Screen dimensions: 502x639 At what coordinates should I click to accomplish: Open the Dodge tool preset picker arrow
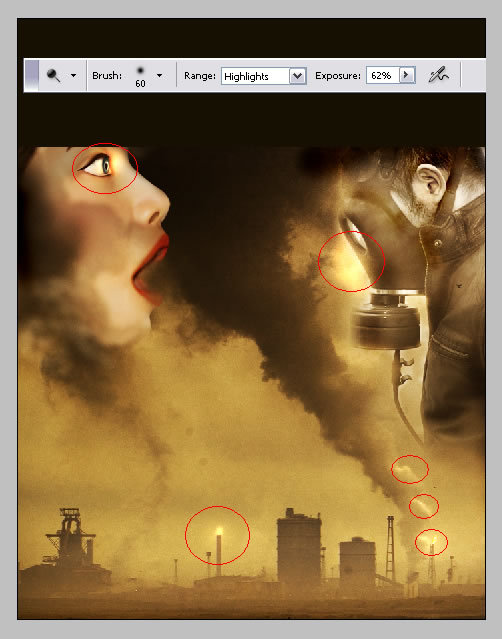point(73,75)
